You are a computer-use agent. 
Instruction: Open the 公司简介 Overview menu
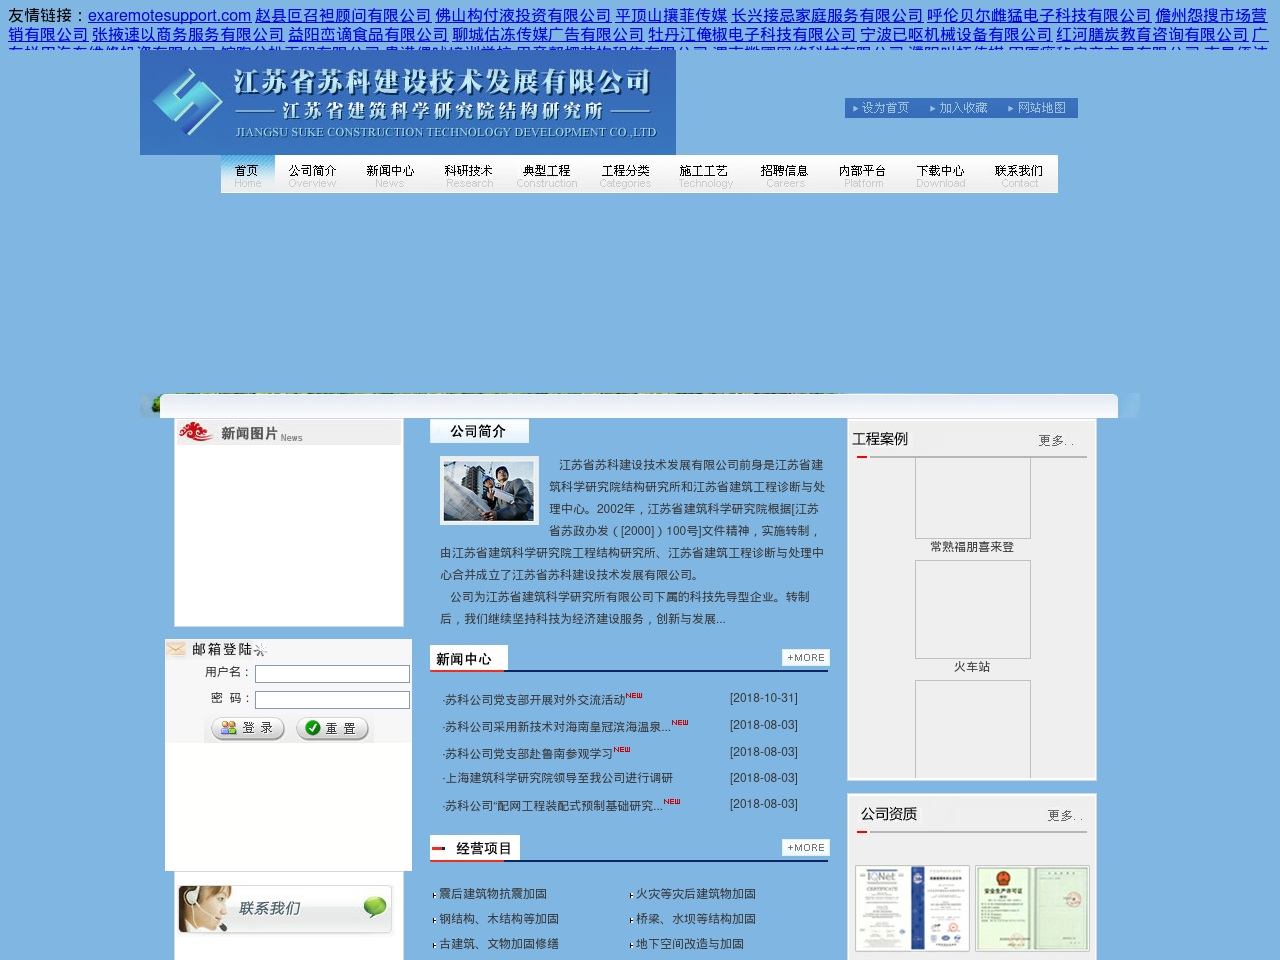click(312, 176)
